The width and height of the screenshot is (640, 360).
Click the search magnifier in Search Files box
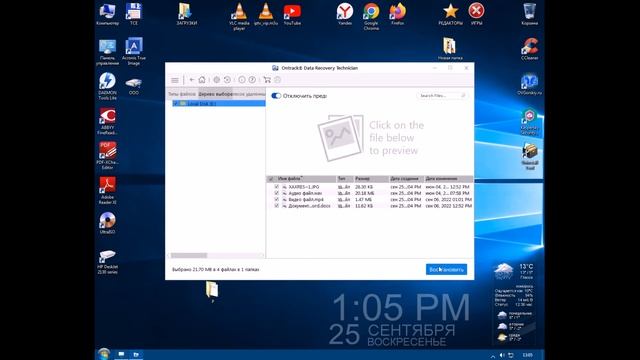pos(463,96)
